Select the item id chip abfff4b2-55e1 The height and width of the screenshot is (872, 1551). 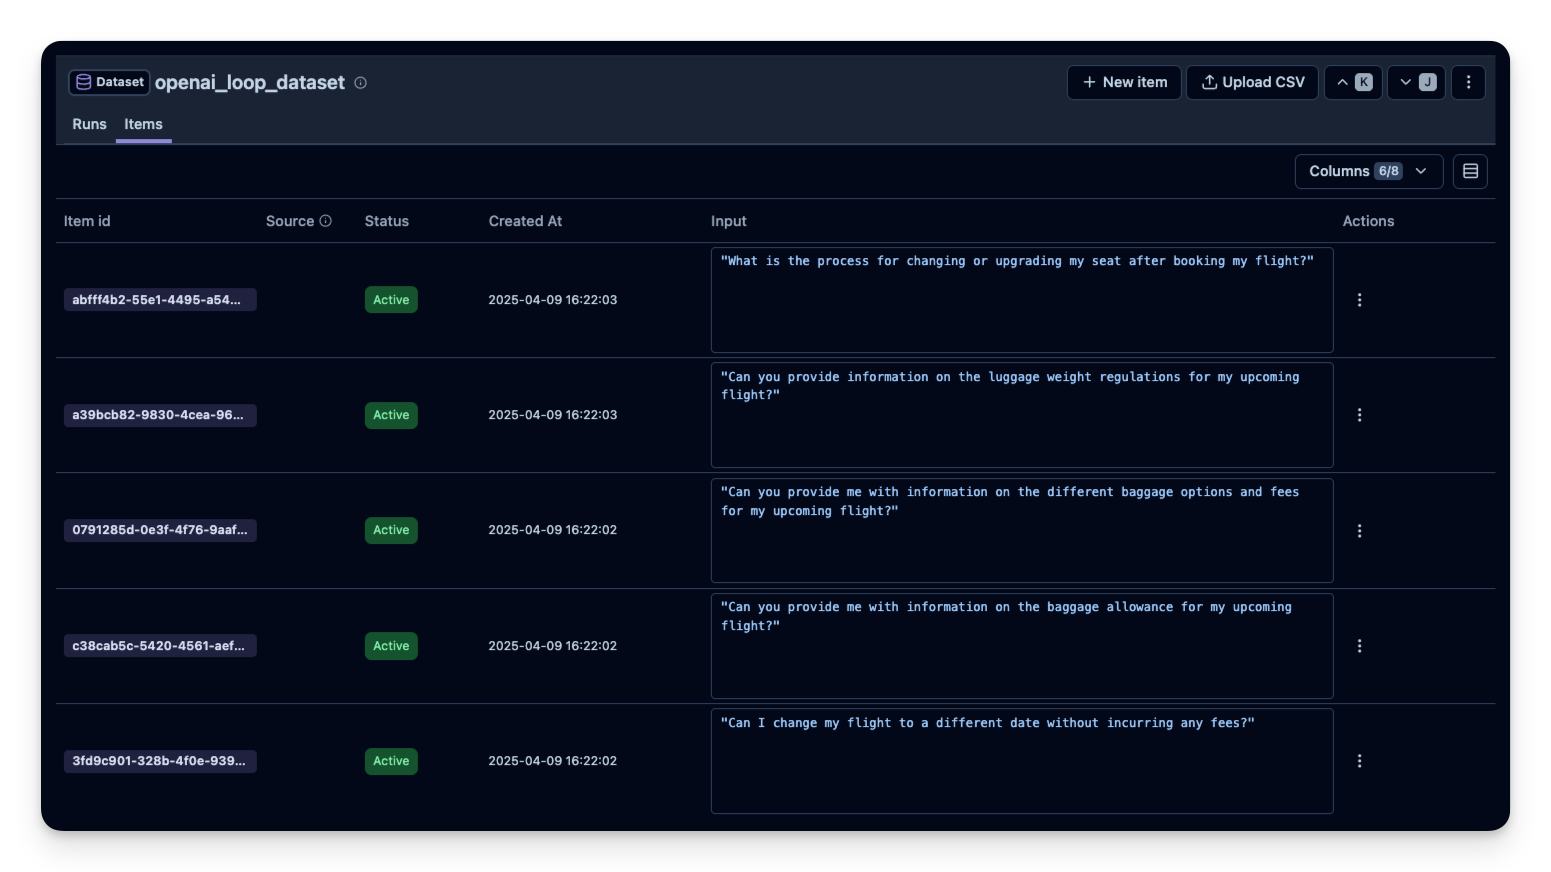coord(160,299)
